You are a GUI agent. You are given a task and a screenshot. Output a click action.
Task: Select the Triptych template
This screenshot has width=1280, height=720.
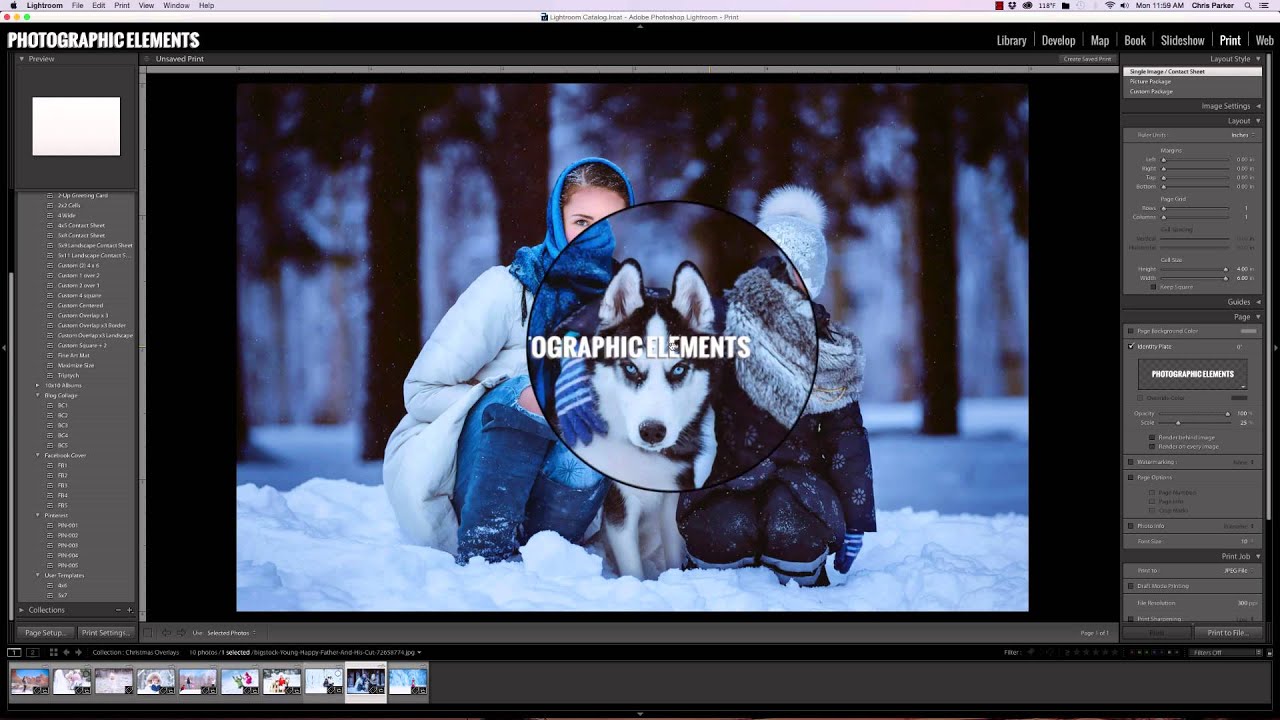point(68,375)
